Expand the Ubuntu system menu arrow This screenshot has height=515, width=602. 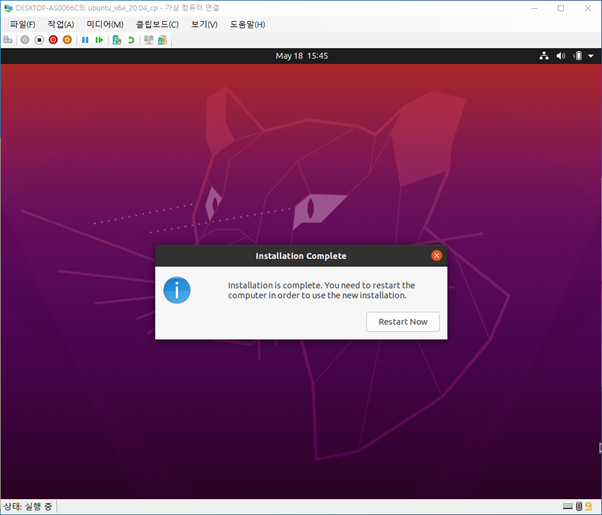591,56
